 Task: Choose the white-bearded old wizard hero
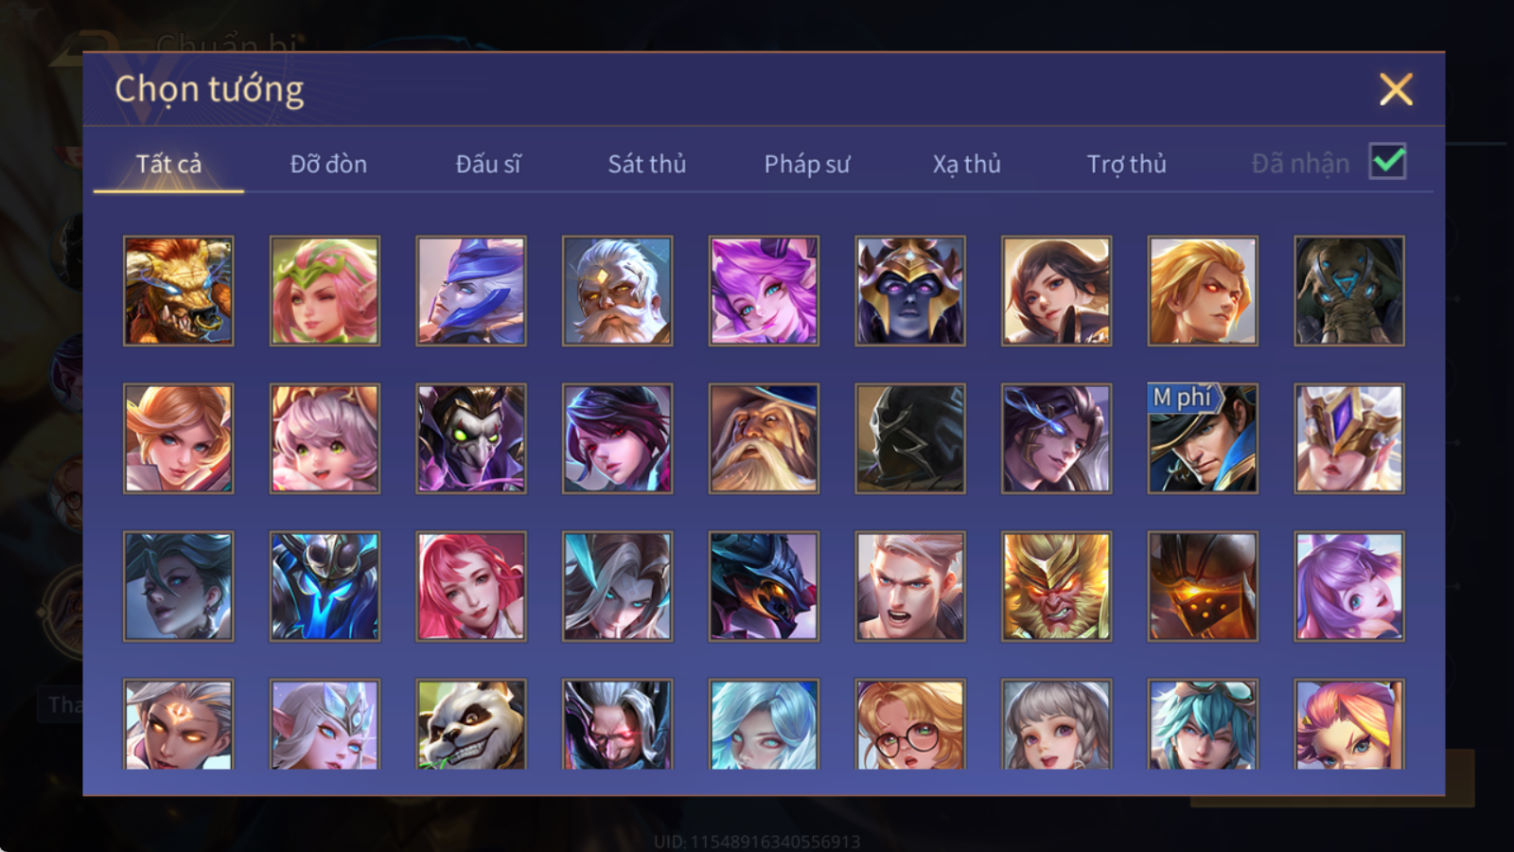(x=764, y=438)
